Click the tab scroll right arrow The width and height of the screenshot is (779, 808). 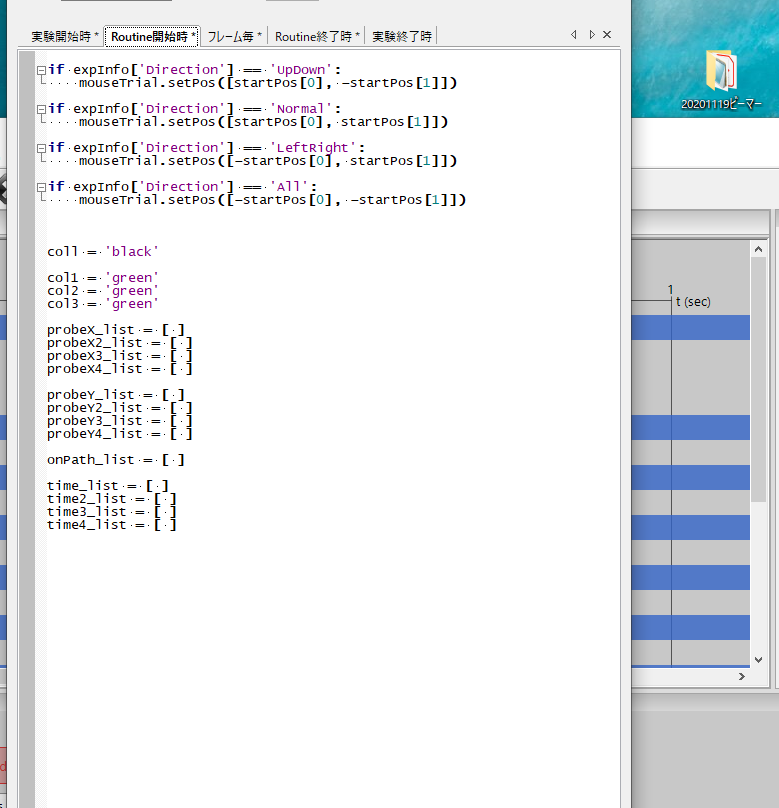pyautogui.click(x=591, y=35)
